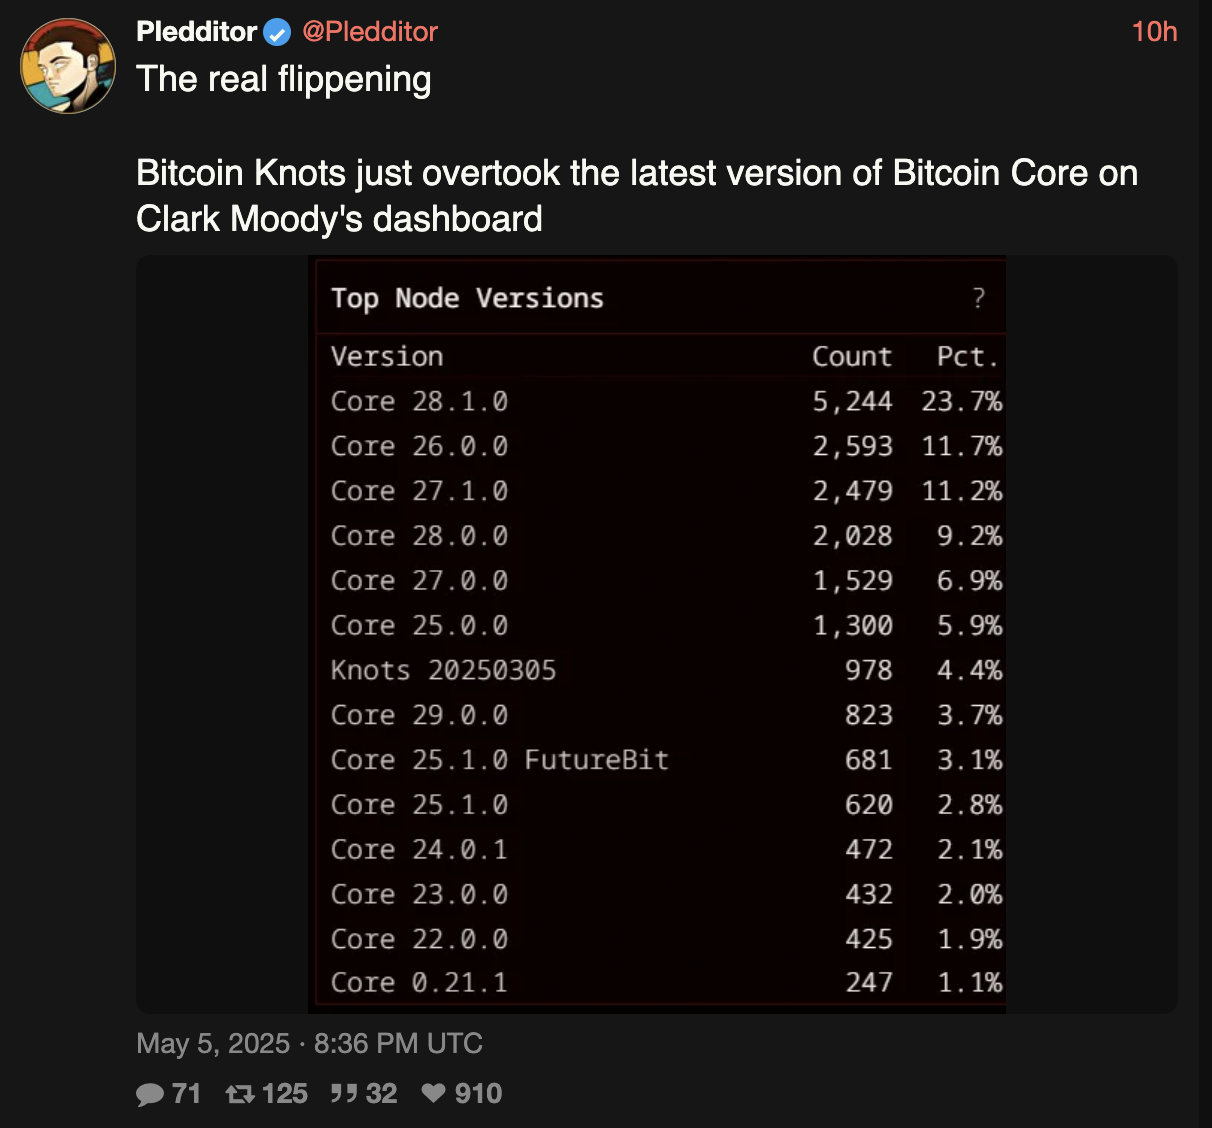Click the Knots 20250305 row

666,670
